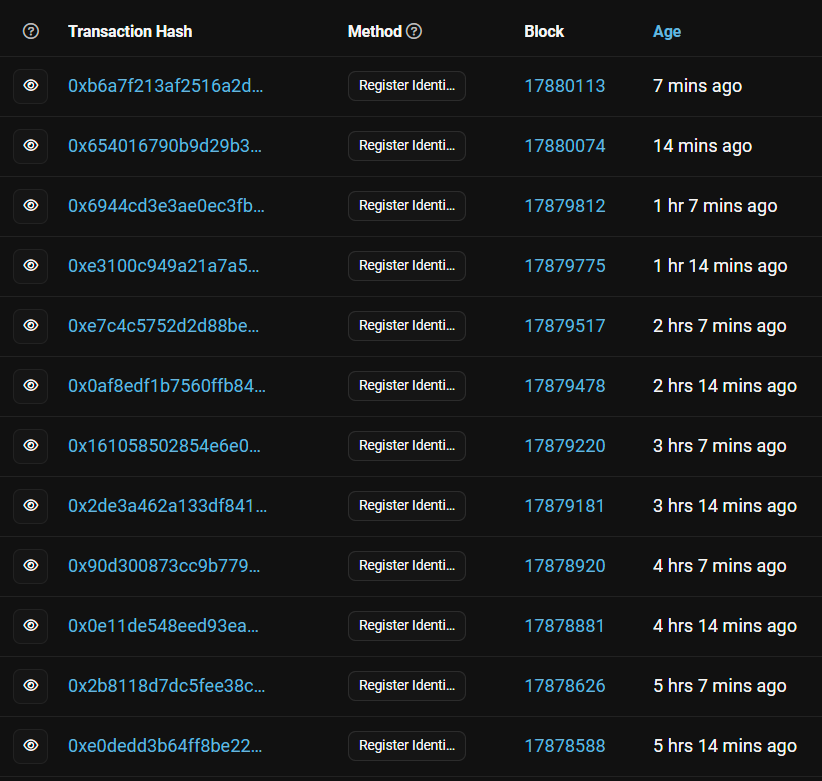
Task: Preview transaction 0xe3100c949a21a7a5 with eye icon
Action: pyautogui.click(x=30, y=266)
